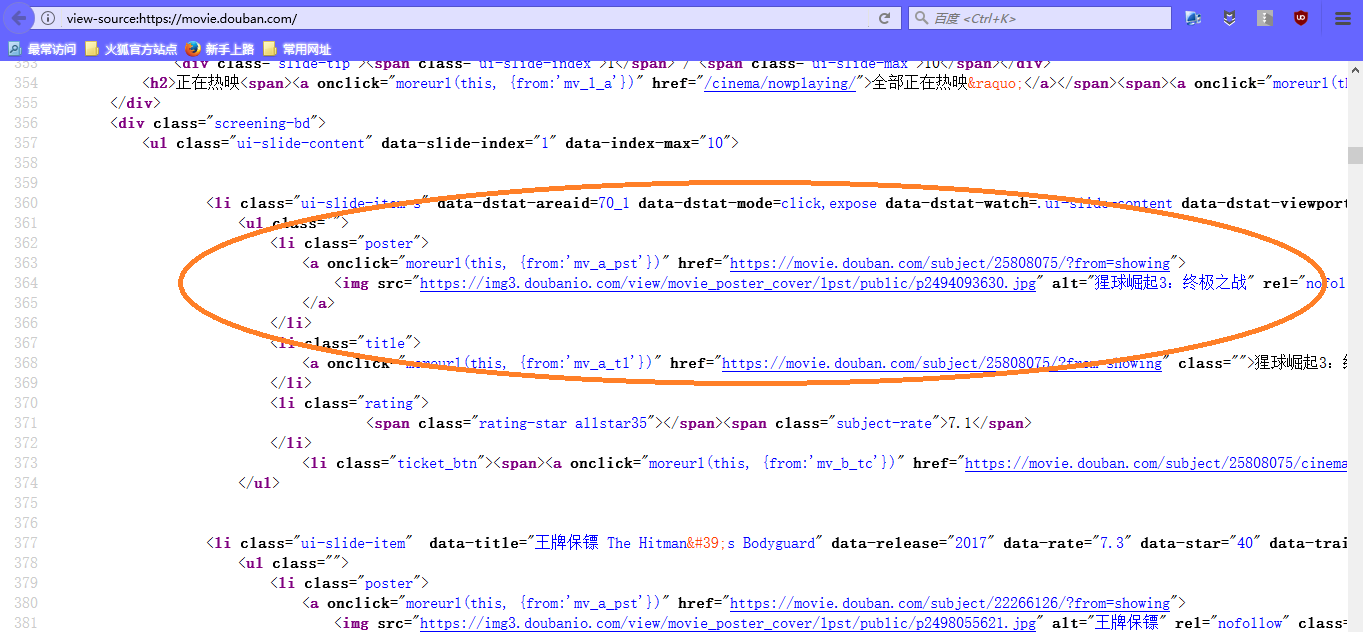Image resolution: width=1363 pixels, height=632 pixels.
Task: Open the 最常访问 bookmarks folder
Action: (x=42, y=48)
